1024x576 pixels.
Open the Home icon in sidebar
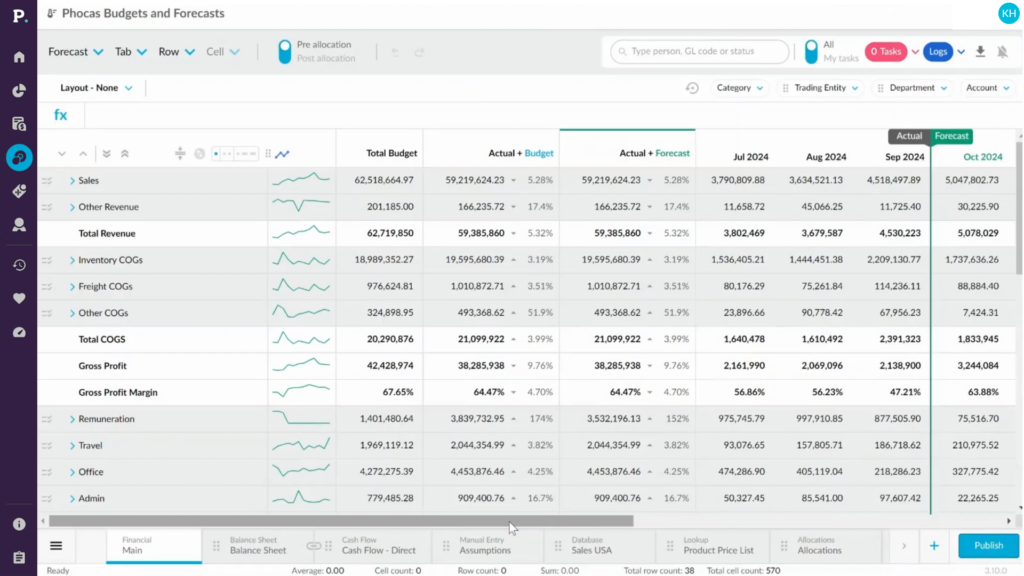click(x=19, y=57)
